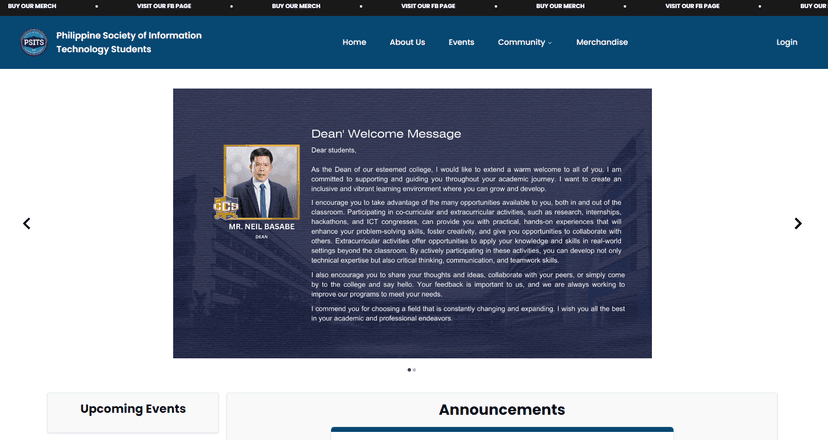Click the Announcements section heading
828x440 pixels.
click(501, 410)
